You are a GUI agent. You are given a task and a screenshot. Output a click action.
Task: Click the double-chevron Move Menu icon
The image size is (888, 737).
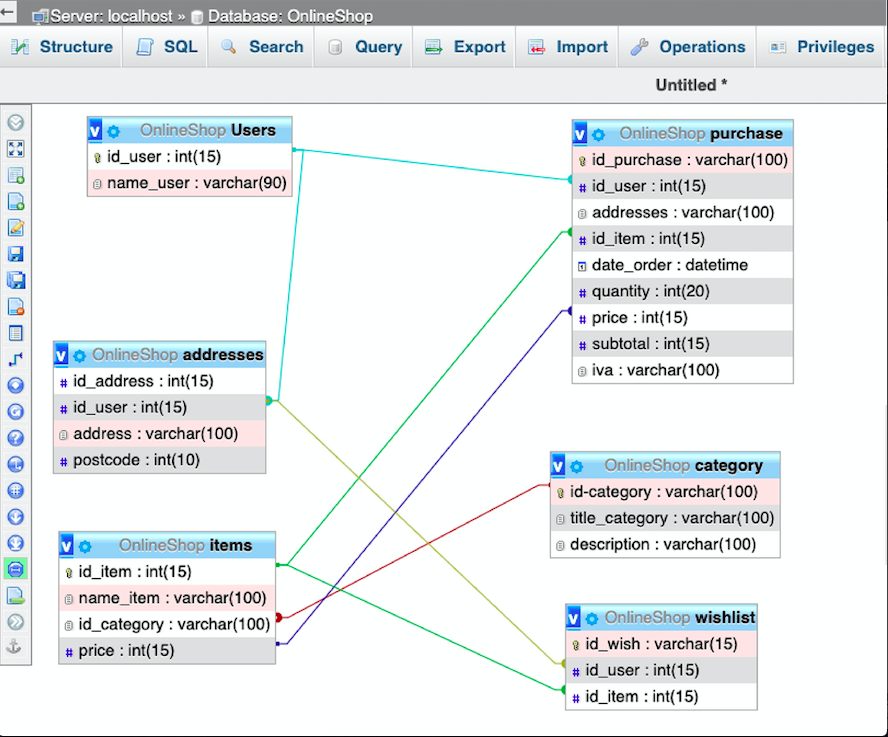(x=14, y=621)
